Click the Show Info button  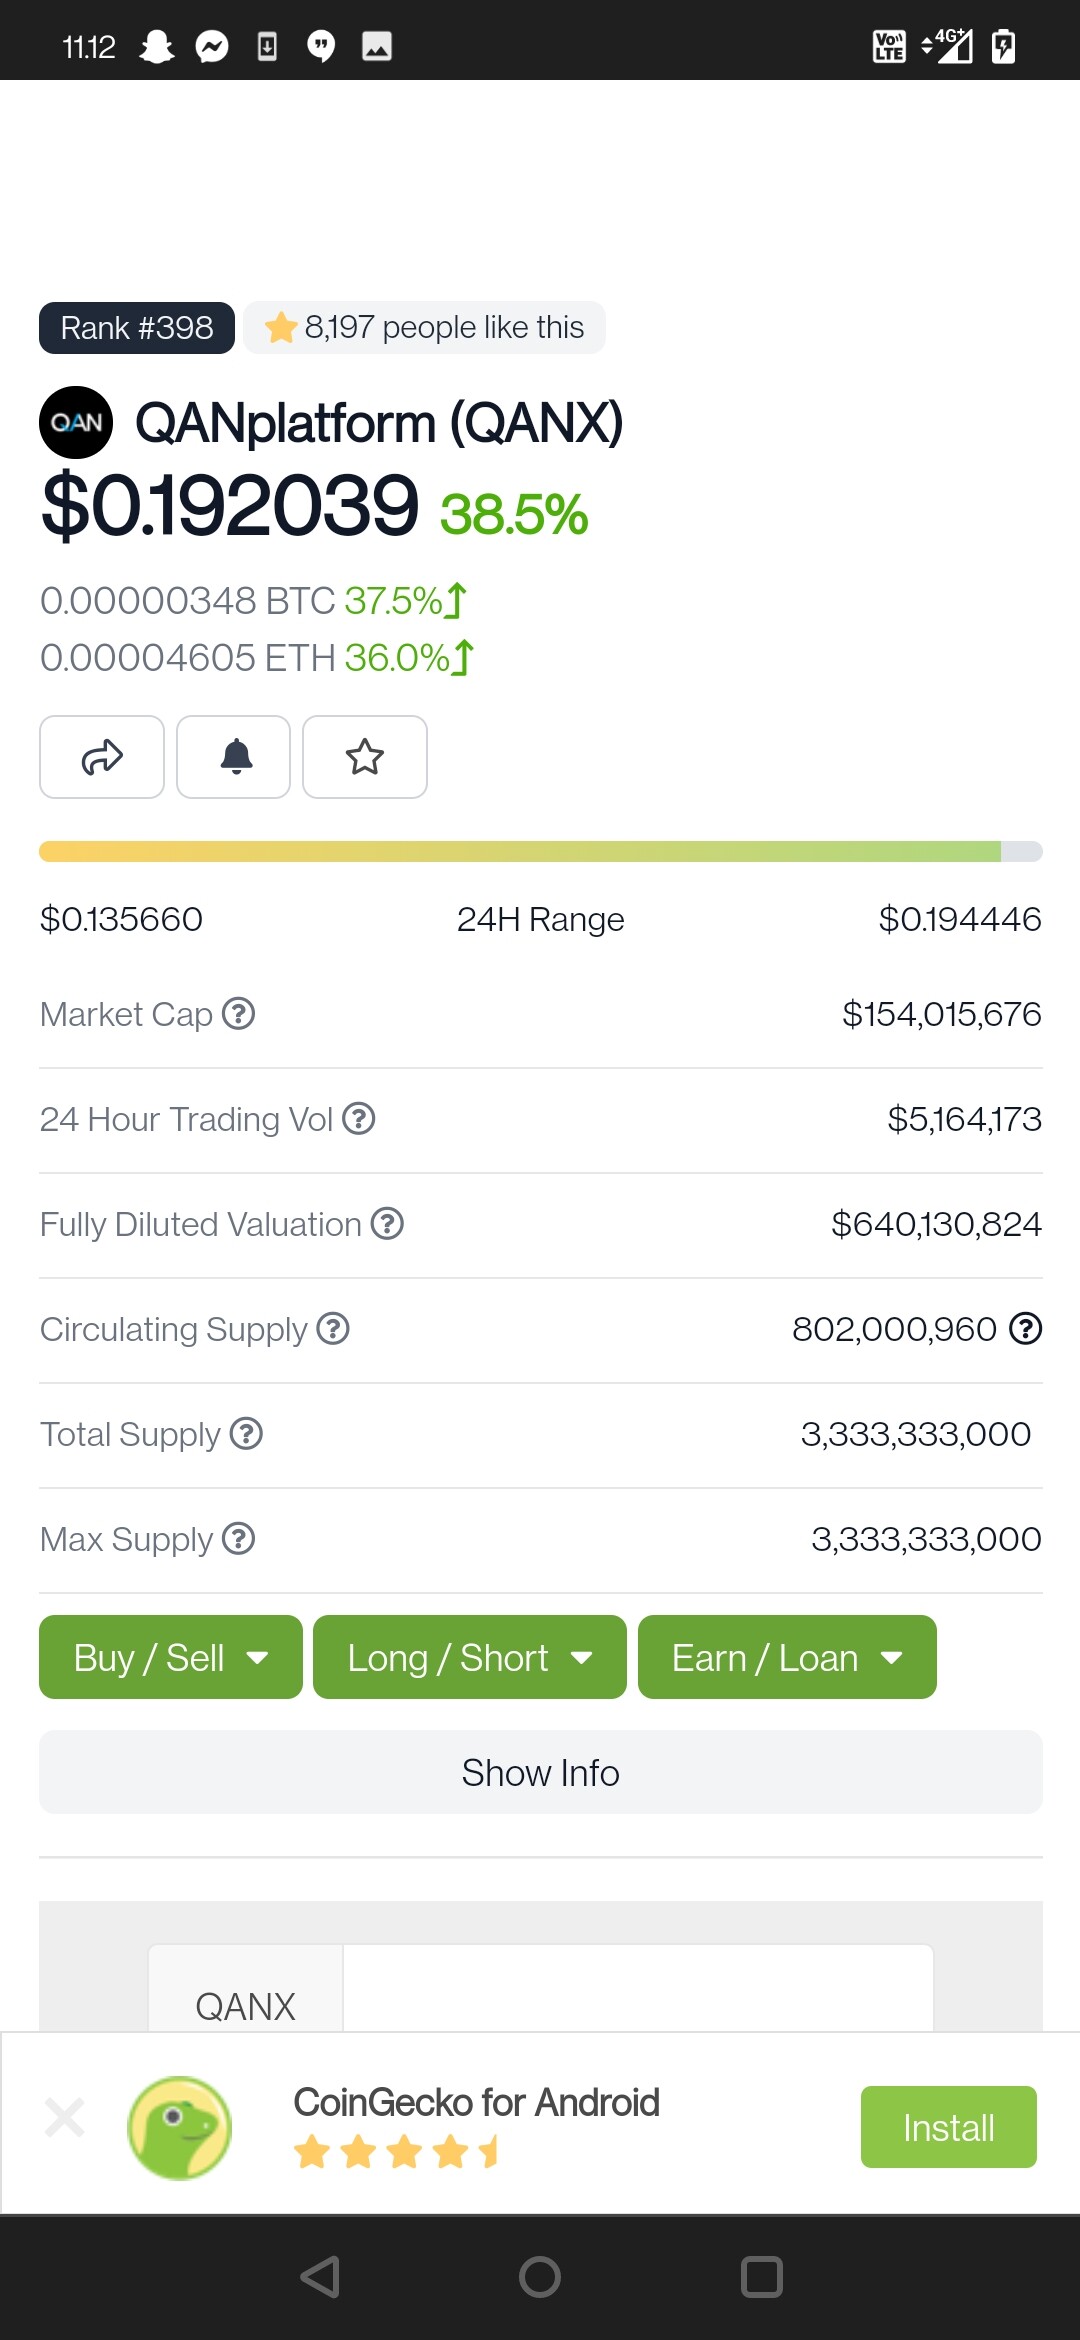pyautogui.click(x=540, y=1772)
